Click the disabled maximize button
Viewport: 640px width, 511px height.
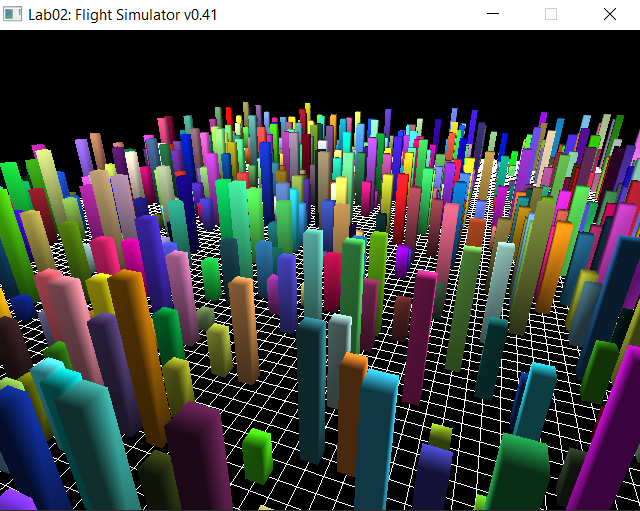550,15
